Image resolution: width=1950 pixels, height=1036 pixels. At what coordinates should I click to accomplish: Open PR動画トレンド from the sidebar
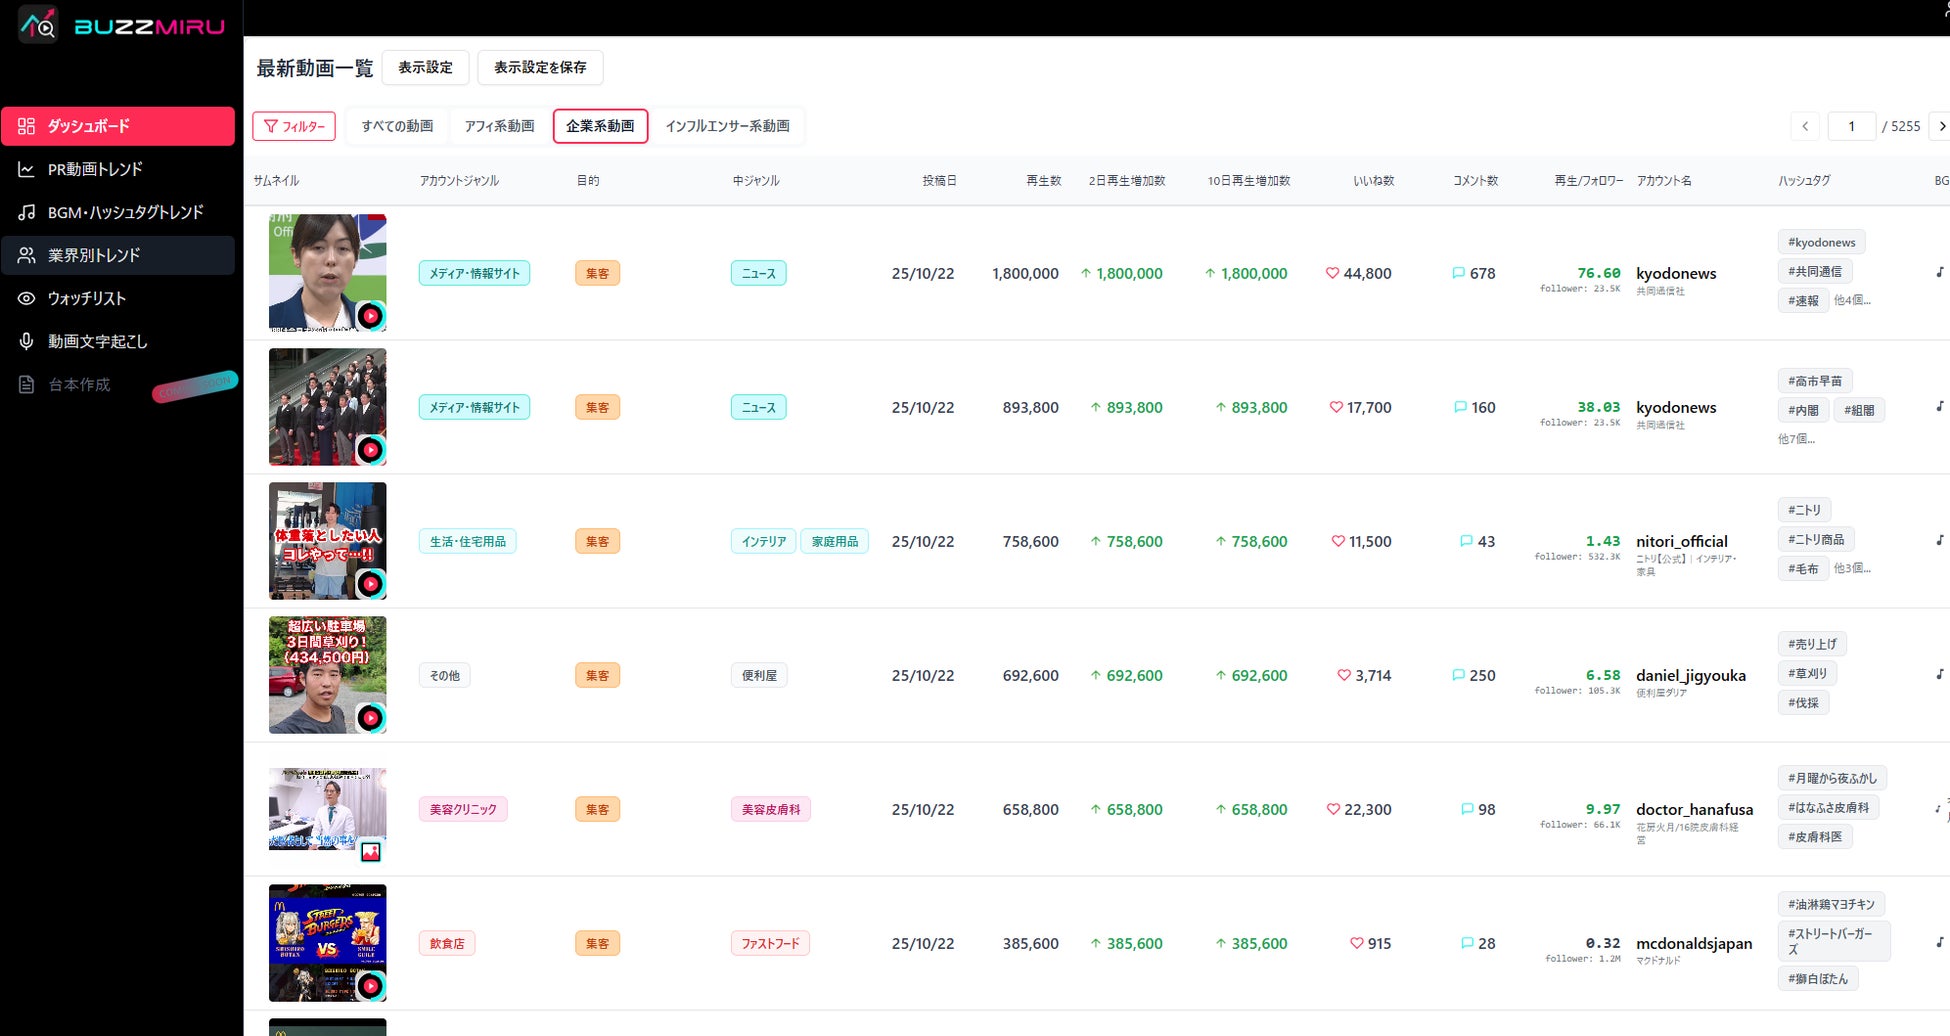pyautogui.click(x=95, y=169)
